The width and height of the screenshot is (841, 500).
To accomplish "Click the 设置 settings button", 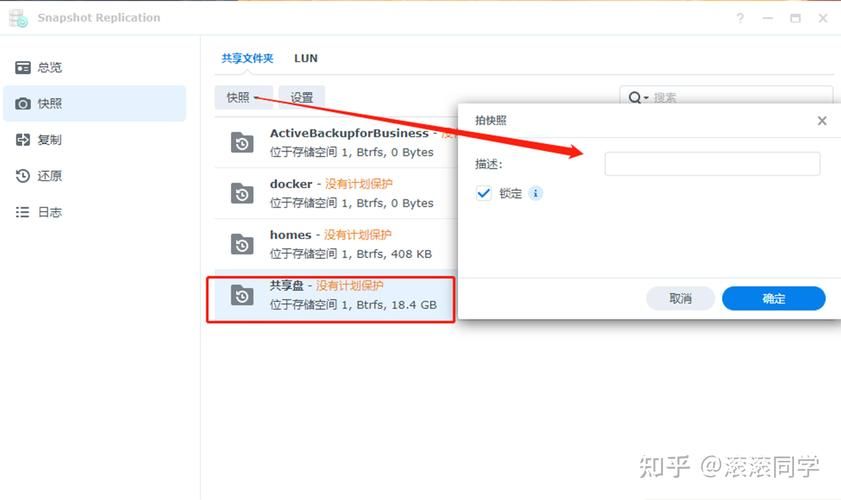I will tap(301, 97).
